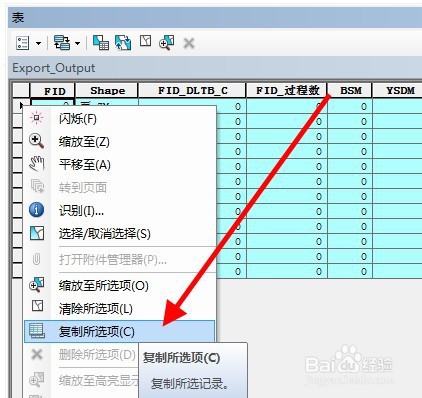The width and height of the screenshot is (422, 398).
Task: Click the icon beside 缩放至所选项(O)
Action: tap(37, 285)
